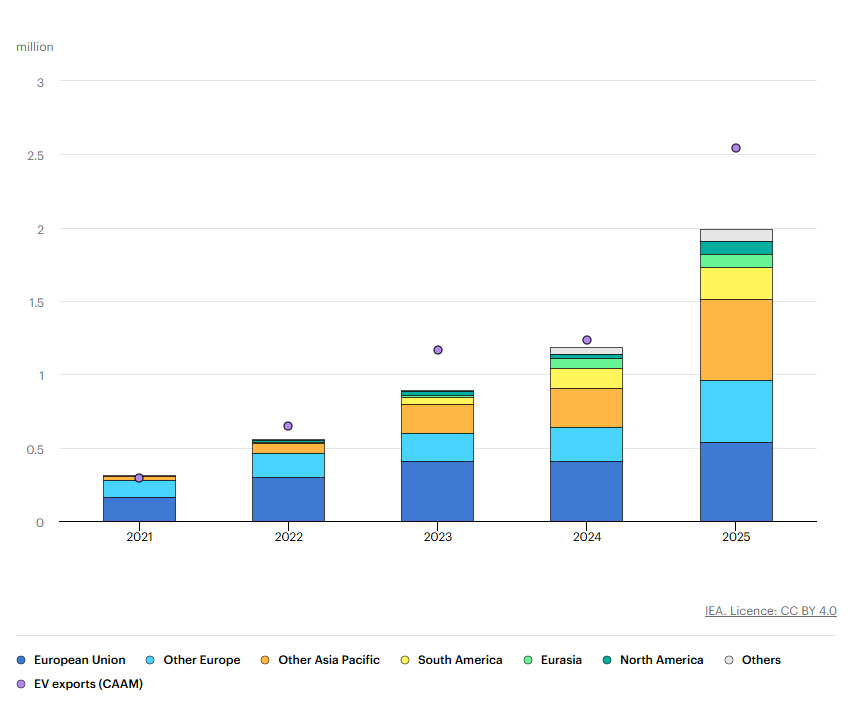Toggle Other Asia Pacific legend entry

click(x=320, y=660)
